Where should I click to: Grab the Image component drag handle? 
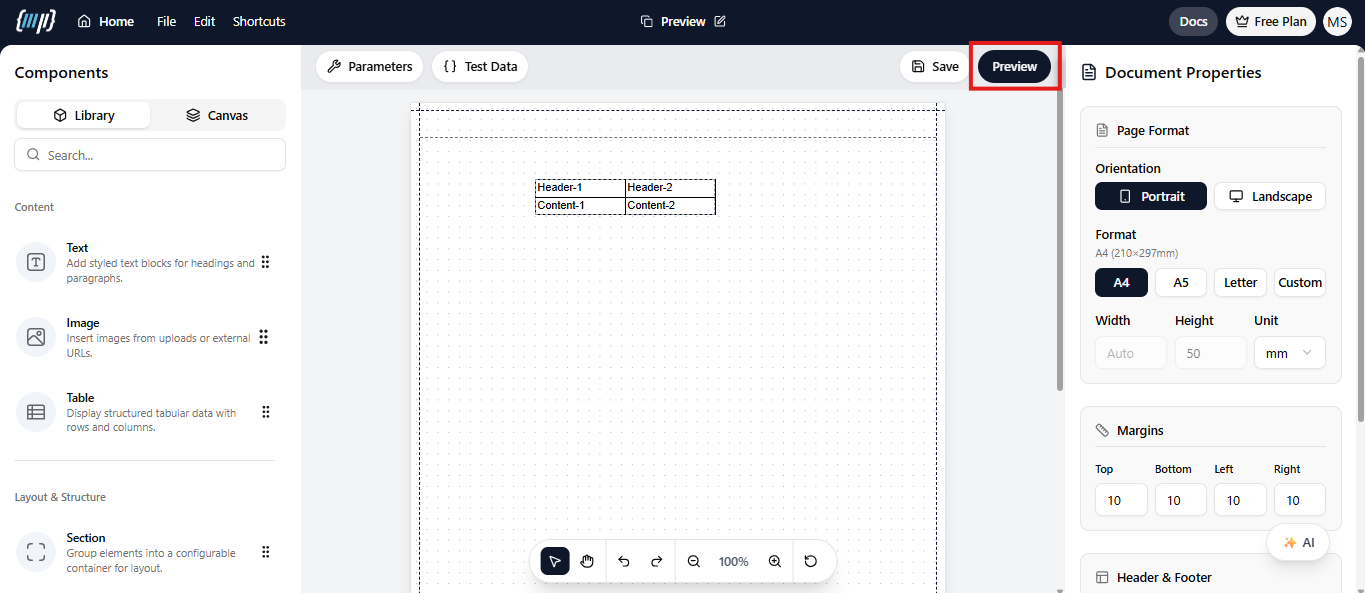[x=263, y=337]
